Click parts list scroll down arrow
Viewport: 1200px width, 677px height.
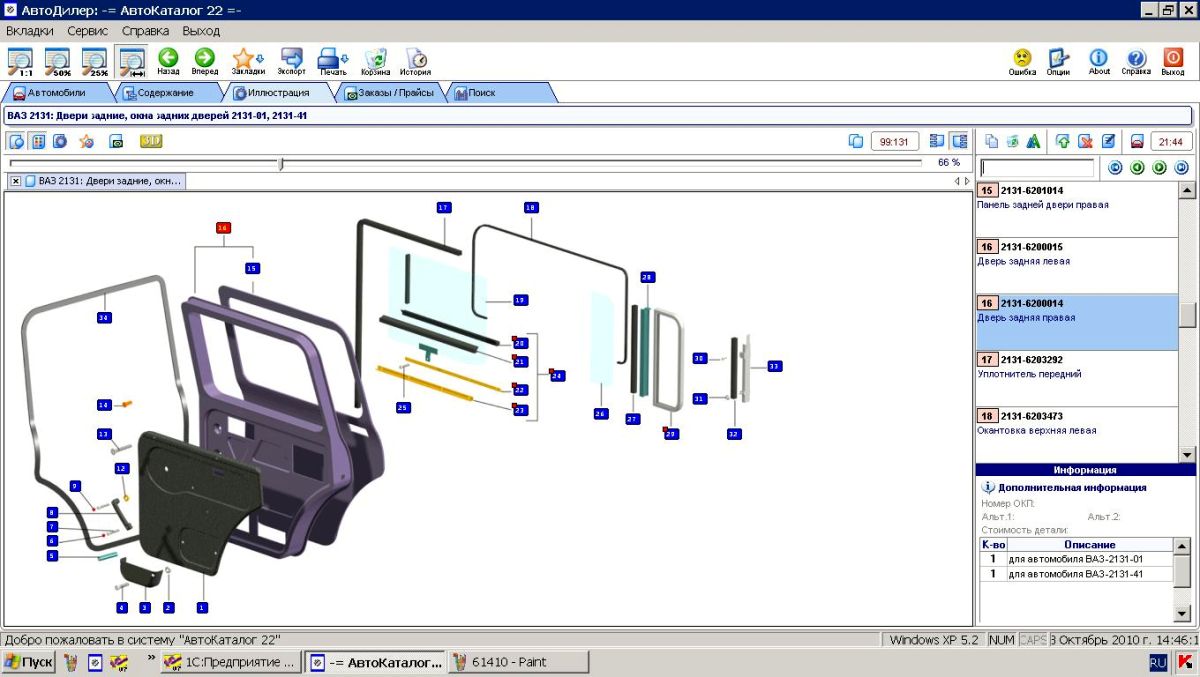point(1187,454)
